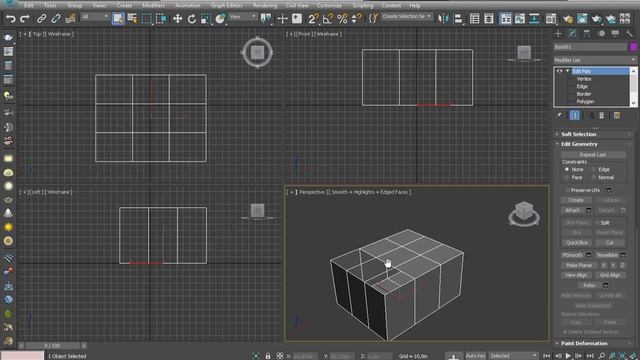Select the Select and Link chain icon

pyautogui.click(x=41, y=19)
